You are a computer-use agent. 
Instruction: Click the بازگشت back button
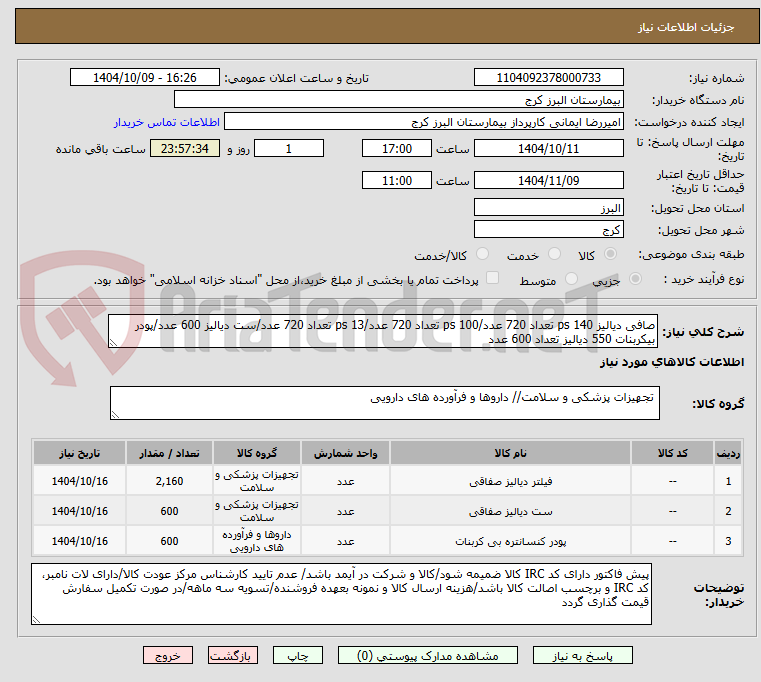click(232, 655)
